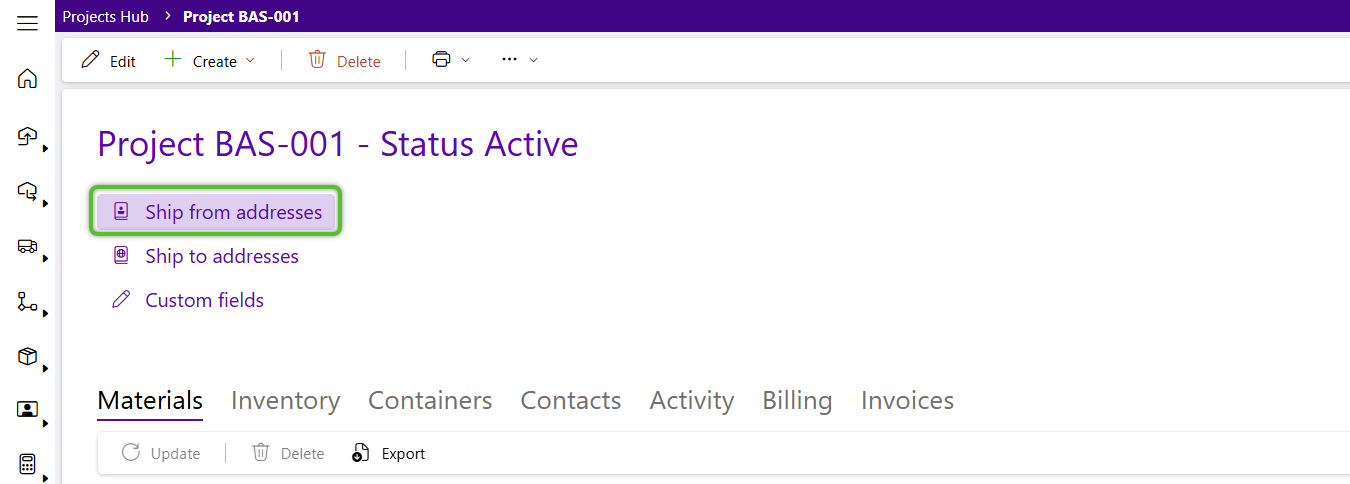Go to the Home sidebar icon
Viewport: 1350px width, 484px height.
click(x=27, y=79)
